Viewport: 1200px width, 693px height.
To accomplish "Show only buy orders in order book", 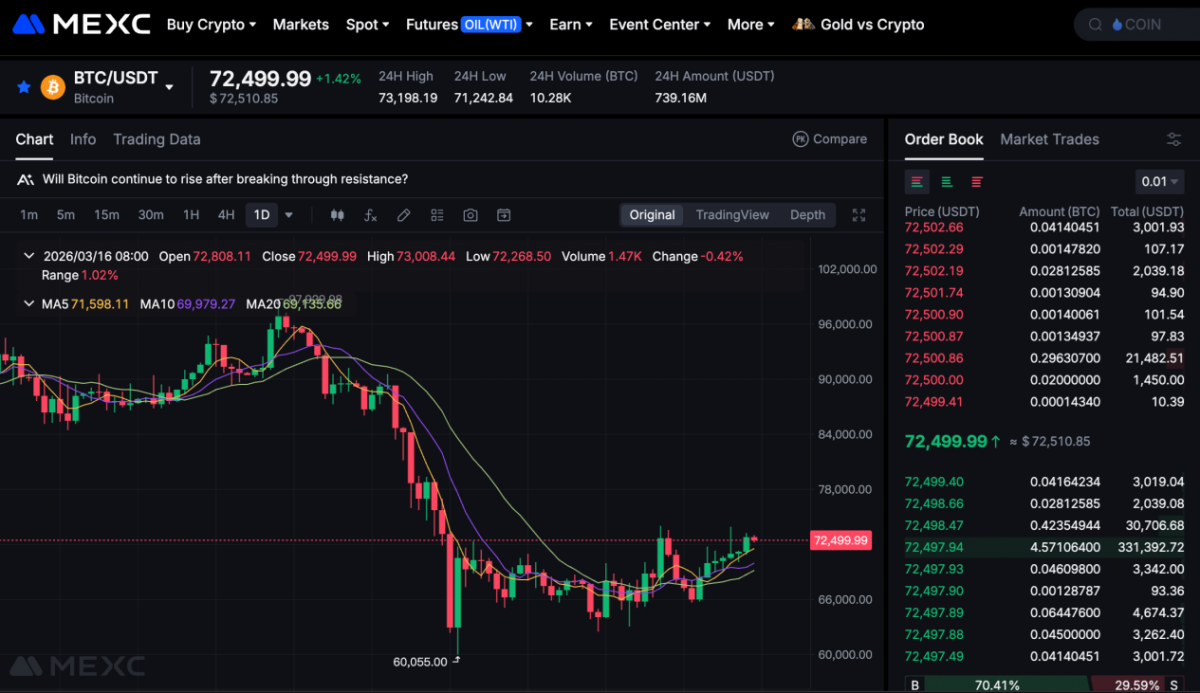I will point(946,181).
